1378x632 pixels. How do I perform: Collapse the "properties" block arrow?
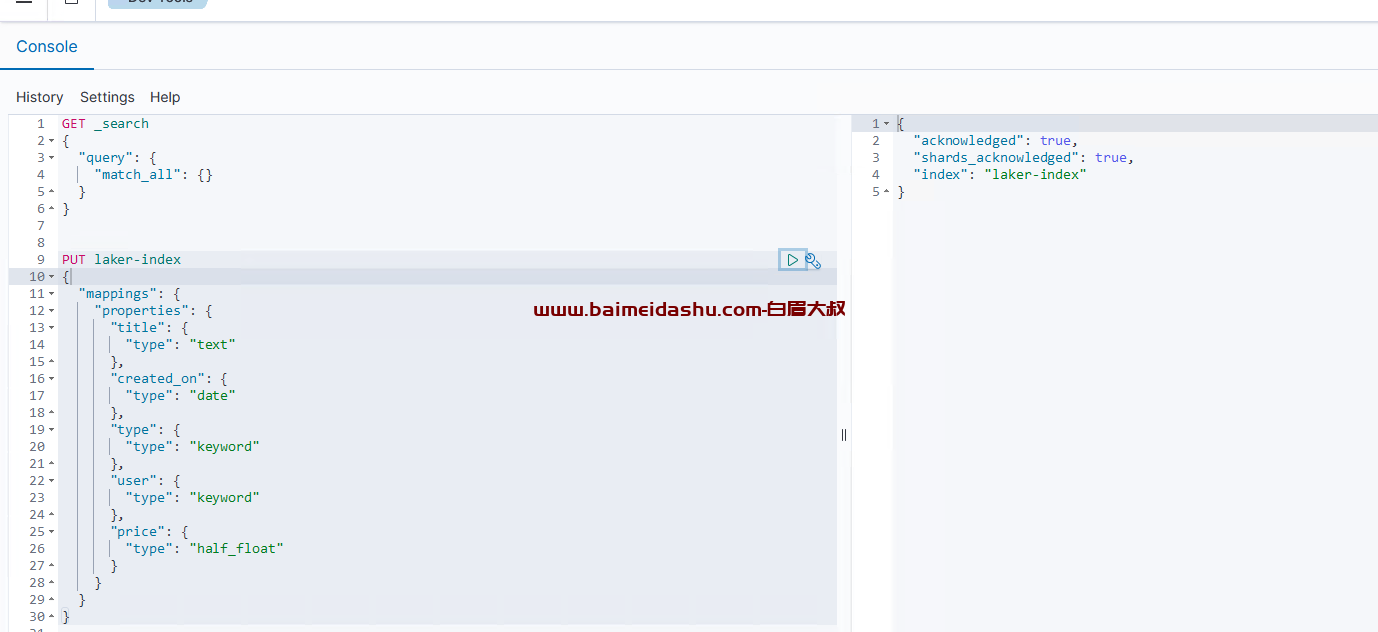pos(52,311)
